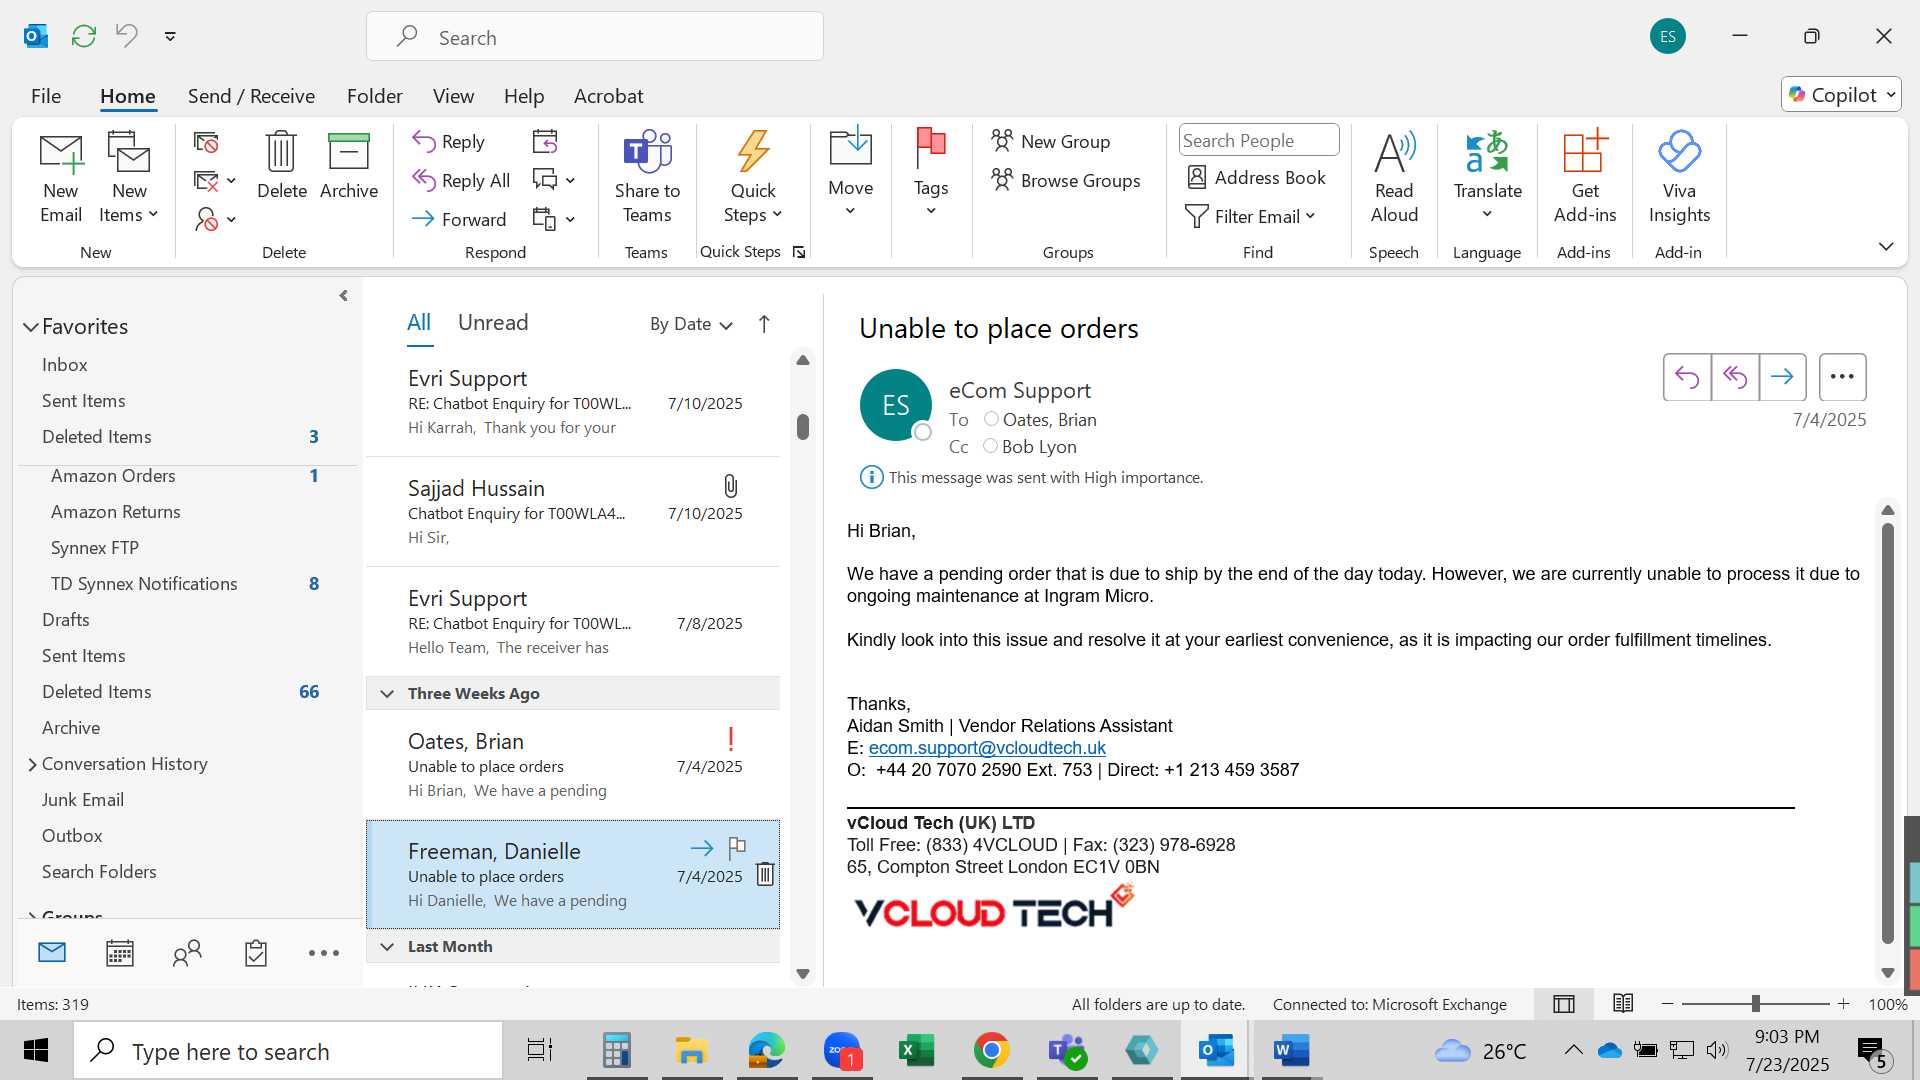The width and height of the screenshot is (1920, 1080).
Task: Click the Undo icon in title bar
Action: pyautogui.click(x=126, y=36)
